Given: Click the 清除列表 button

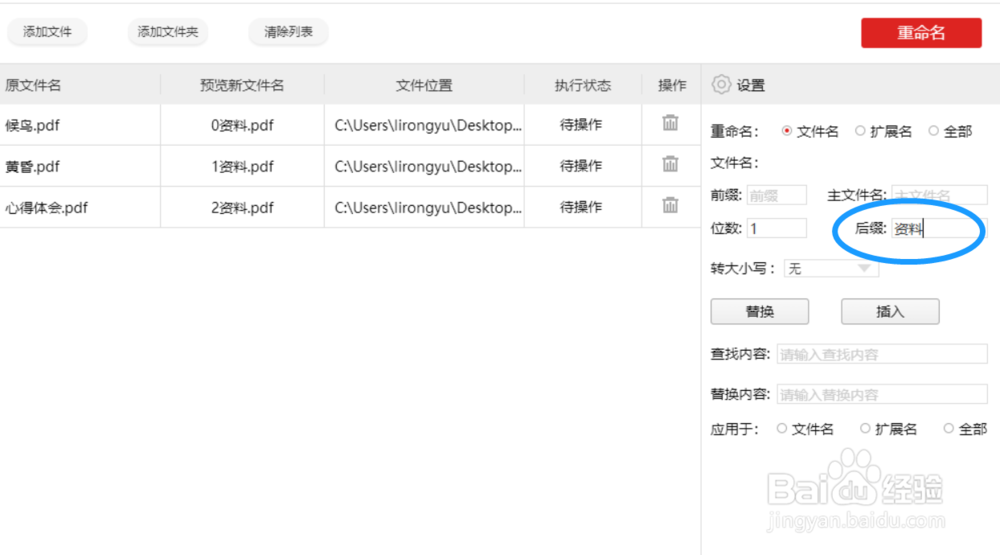Looking at the screenshot, I should (288, 32).
